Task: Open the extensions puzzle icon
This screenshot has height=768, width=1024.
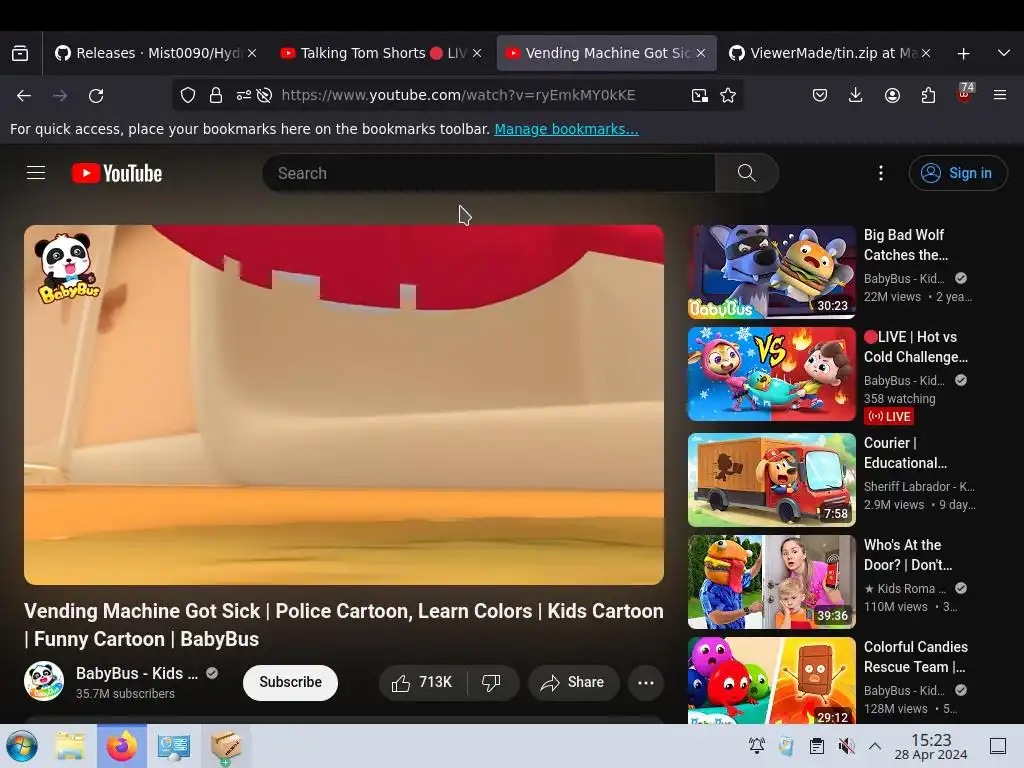Action: 928,95
